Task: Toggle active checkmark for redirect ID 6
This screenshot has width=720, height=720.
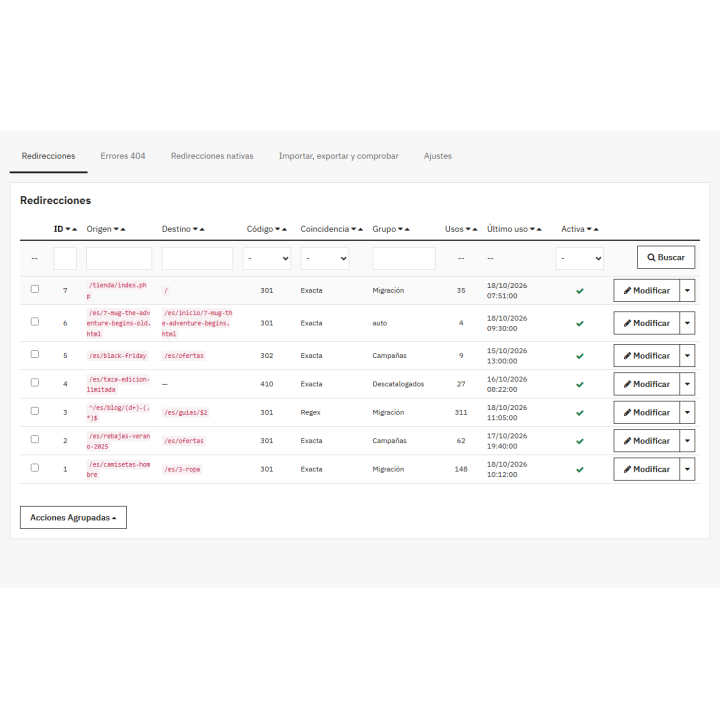Action: coord(580,324)
